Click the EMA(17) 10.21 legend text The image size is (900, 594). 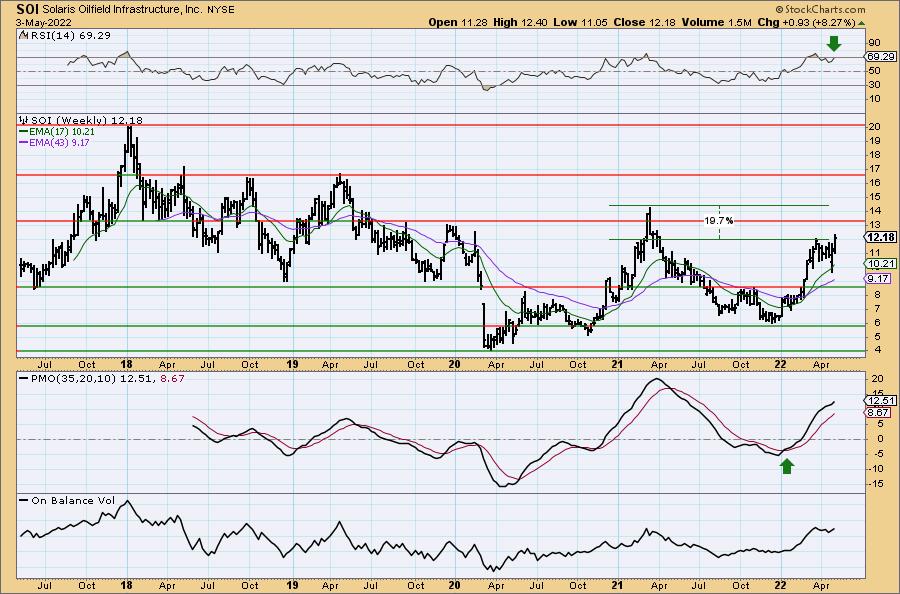62,131
